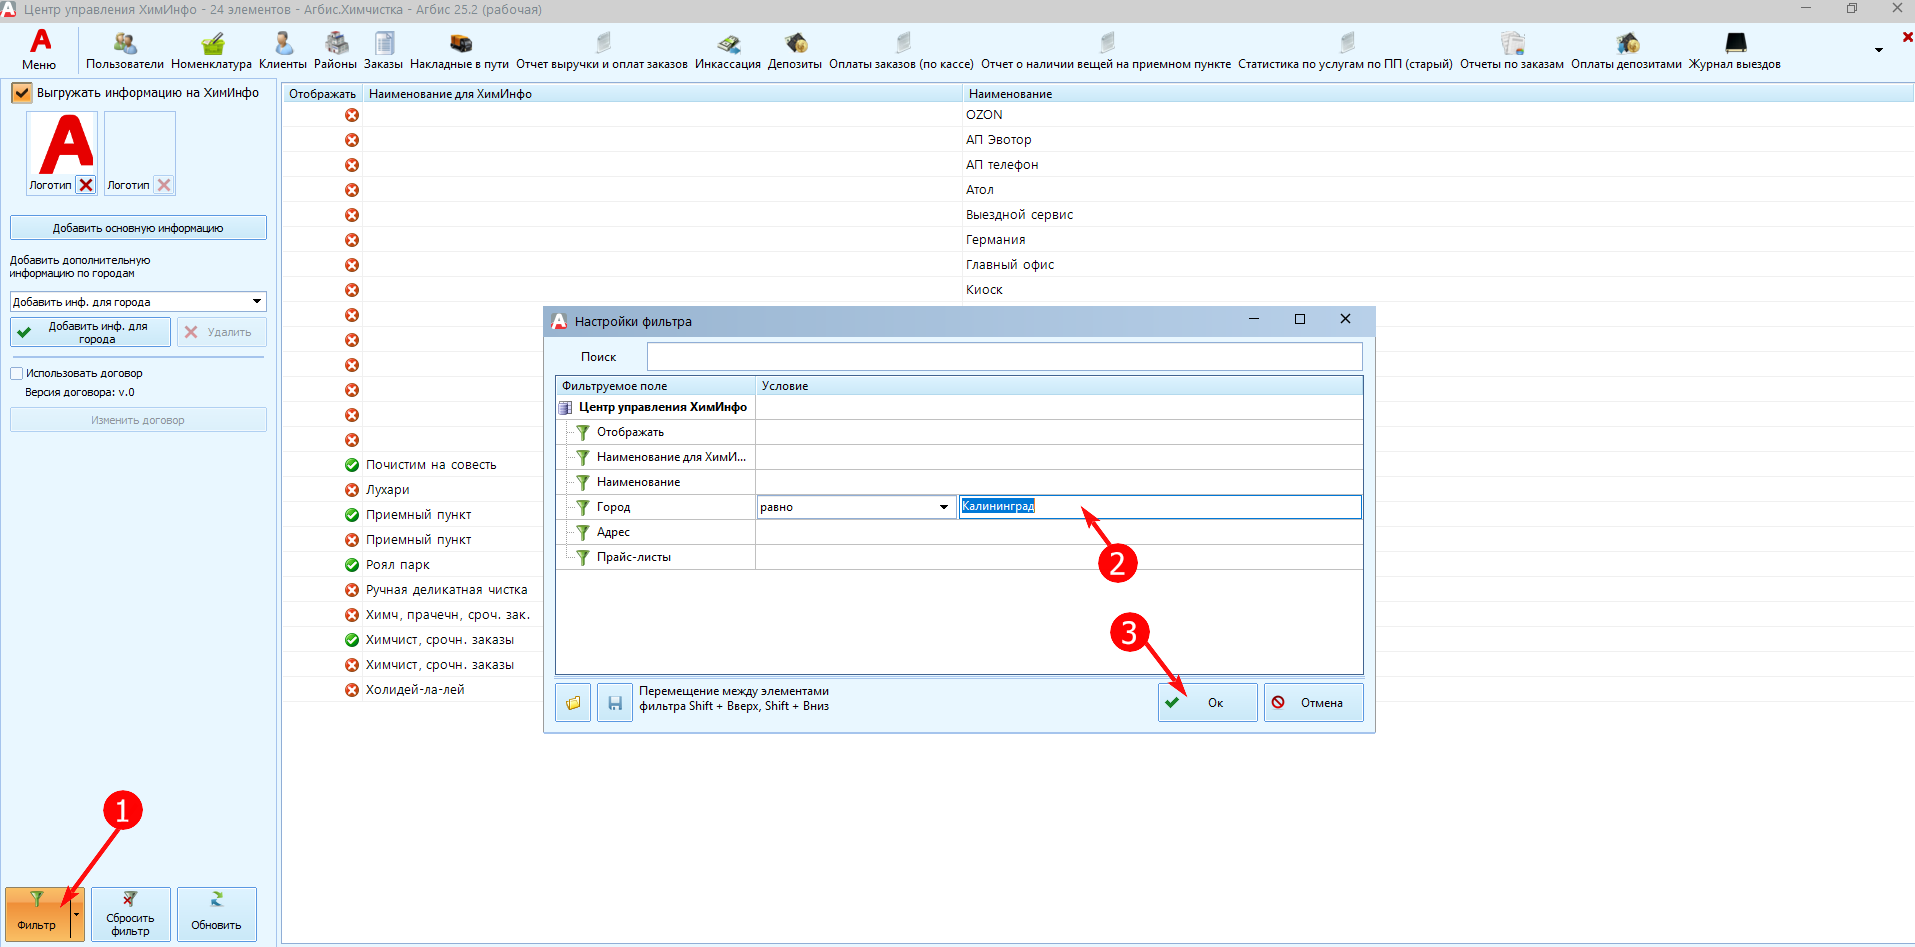This screenshot has width=1915, height=947.
Task: Click the Поиск input field
Action: [x=1004, y=357]
